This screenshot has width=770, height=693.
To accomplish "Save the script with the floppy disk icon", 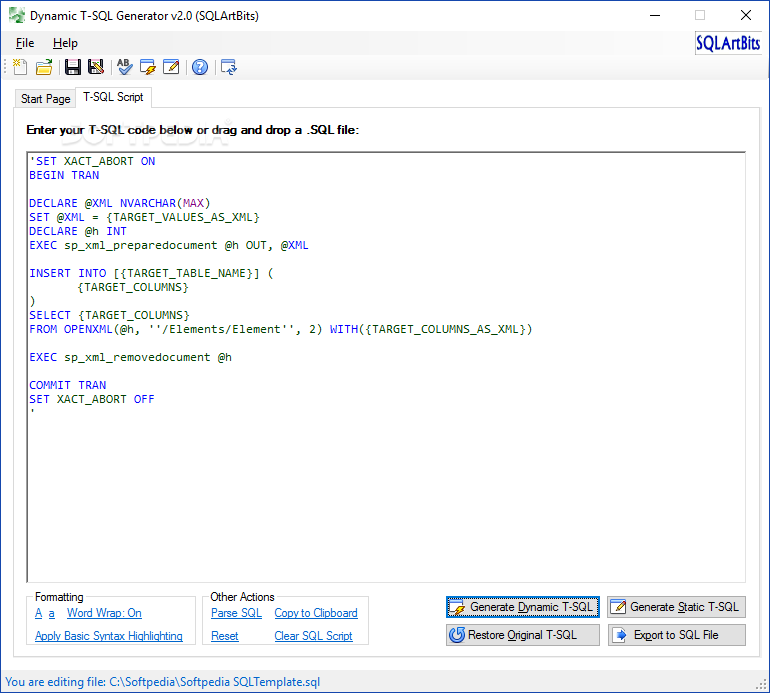I will (x=73, y=67).
